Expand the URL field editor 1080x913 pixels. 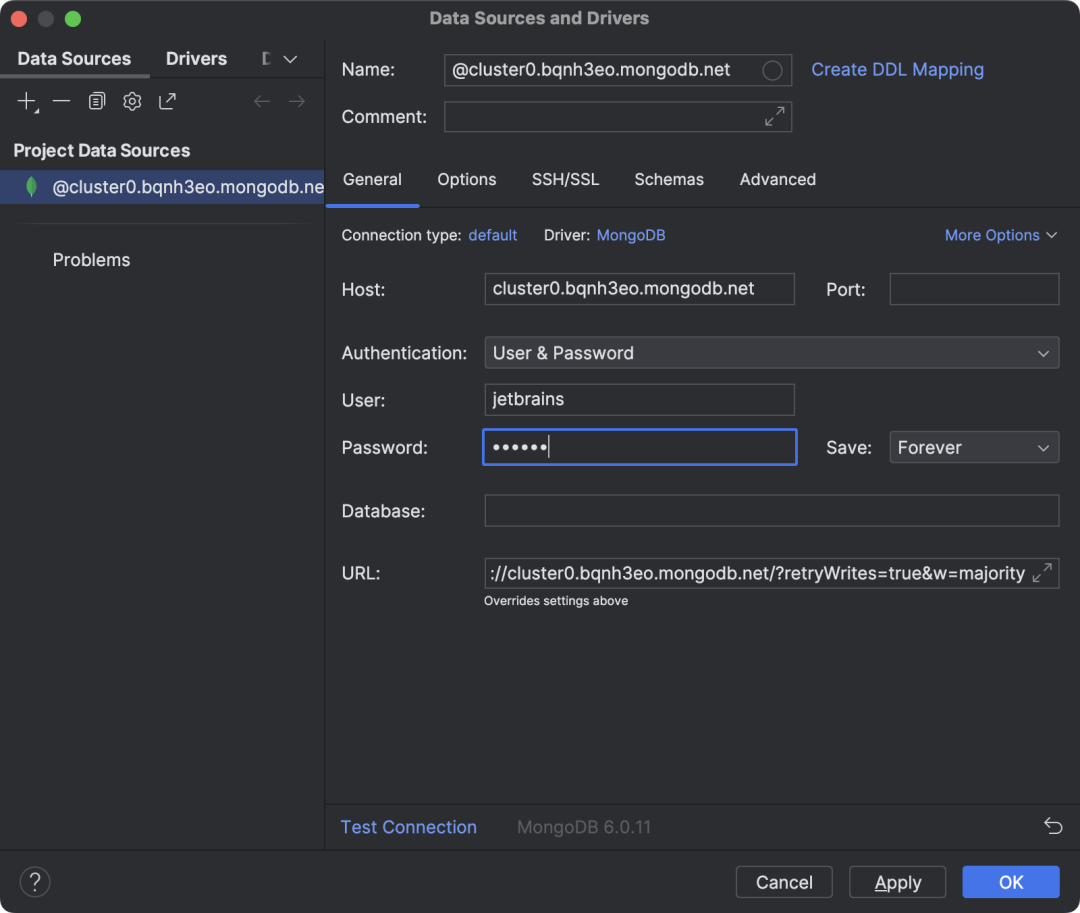click(1042, 574)
